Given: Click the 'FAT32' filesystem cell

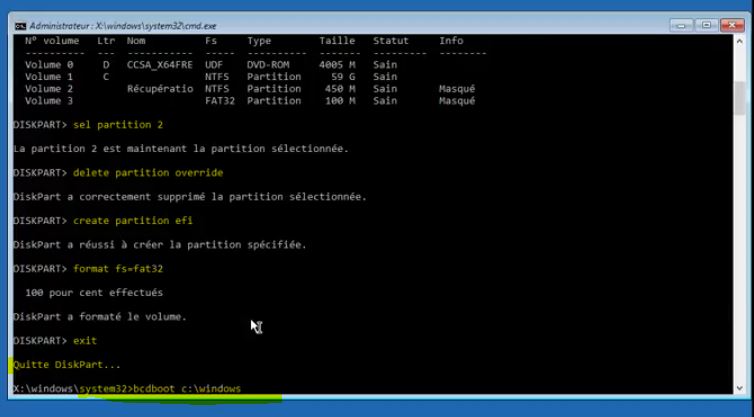Looking at the screenshot, I should tap(220, 101).
